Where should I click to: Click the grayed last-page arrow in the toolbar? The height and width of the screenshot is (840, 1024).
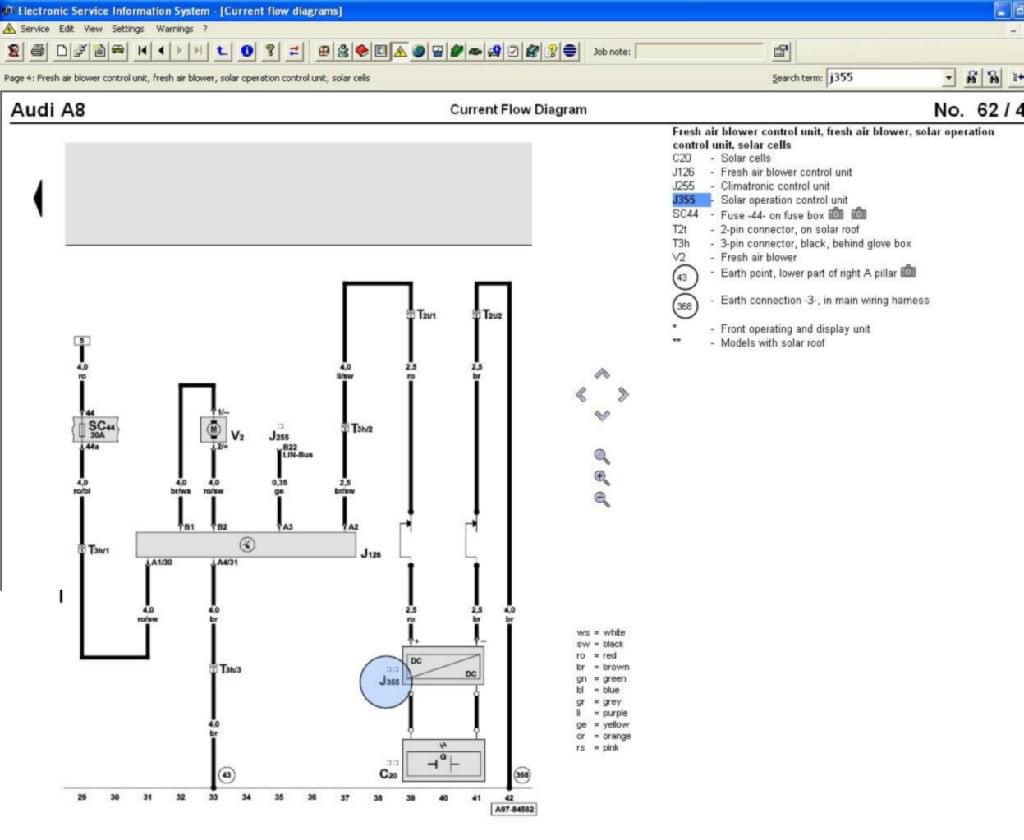199,51
